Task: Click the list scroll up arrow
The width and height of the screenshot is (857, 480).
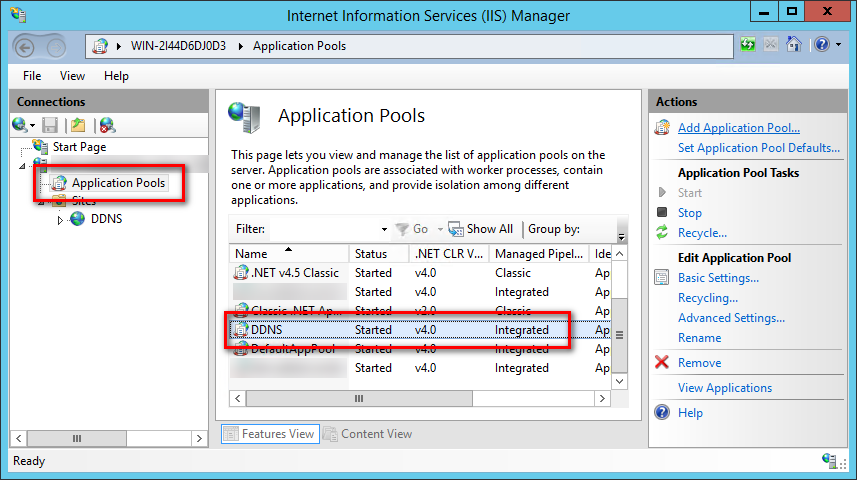Action: [619, 254]
